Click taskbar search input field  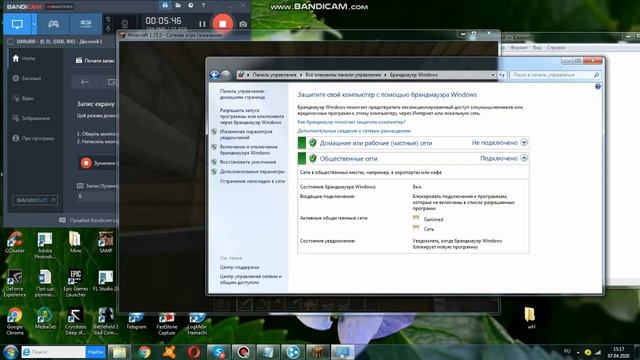53,352
